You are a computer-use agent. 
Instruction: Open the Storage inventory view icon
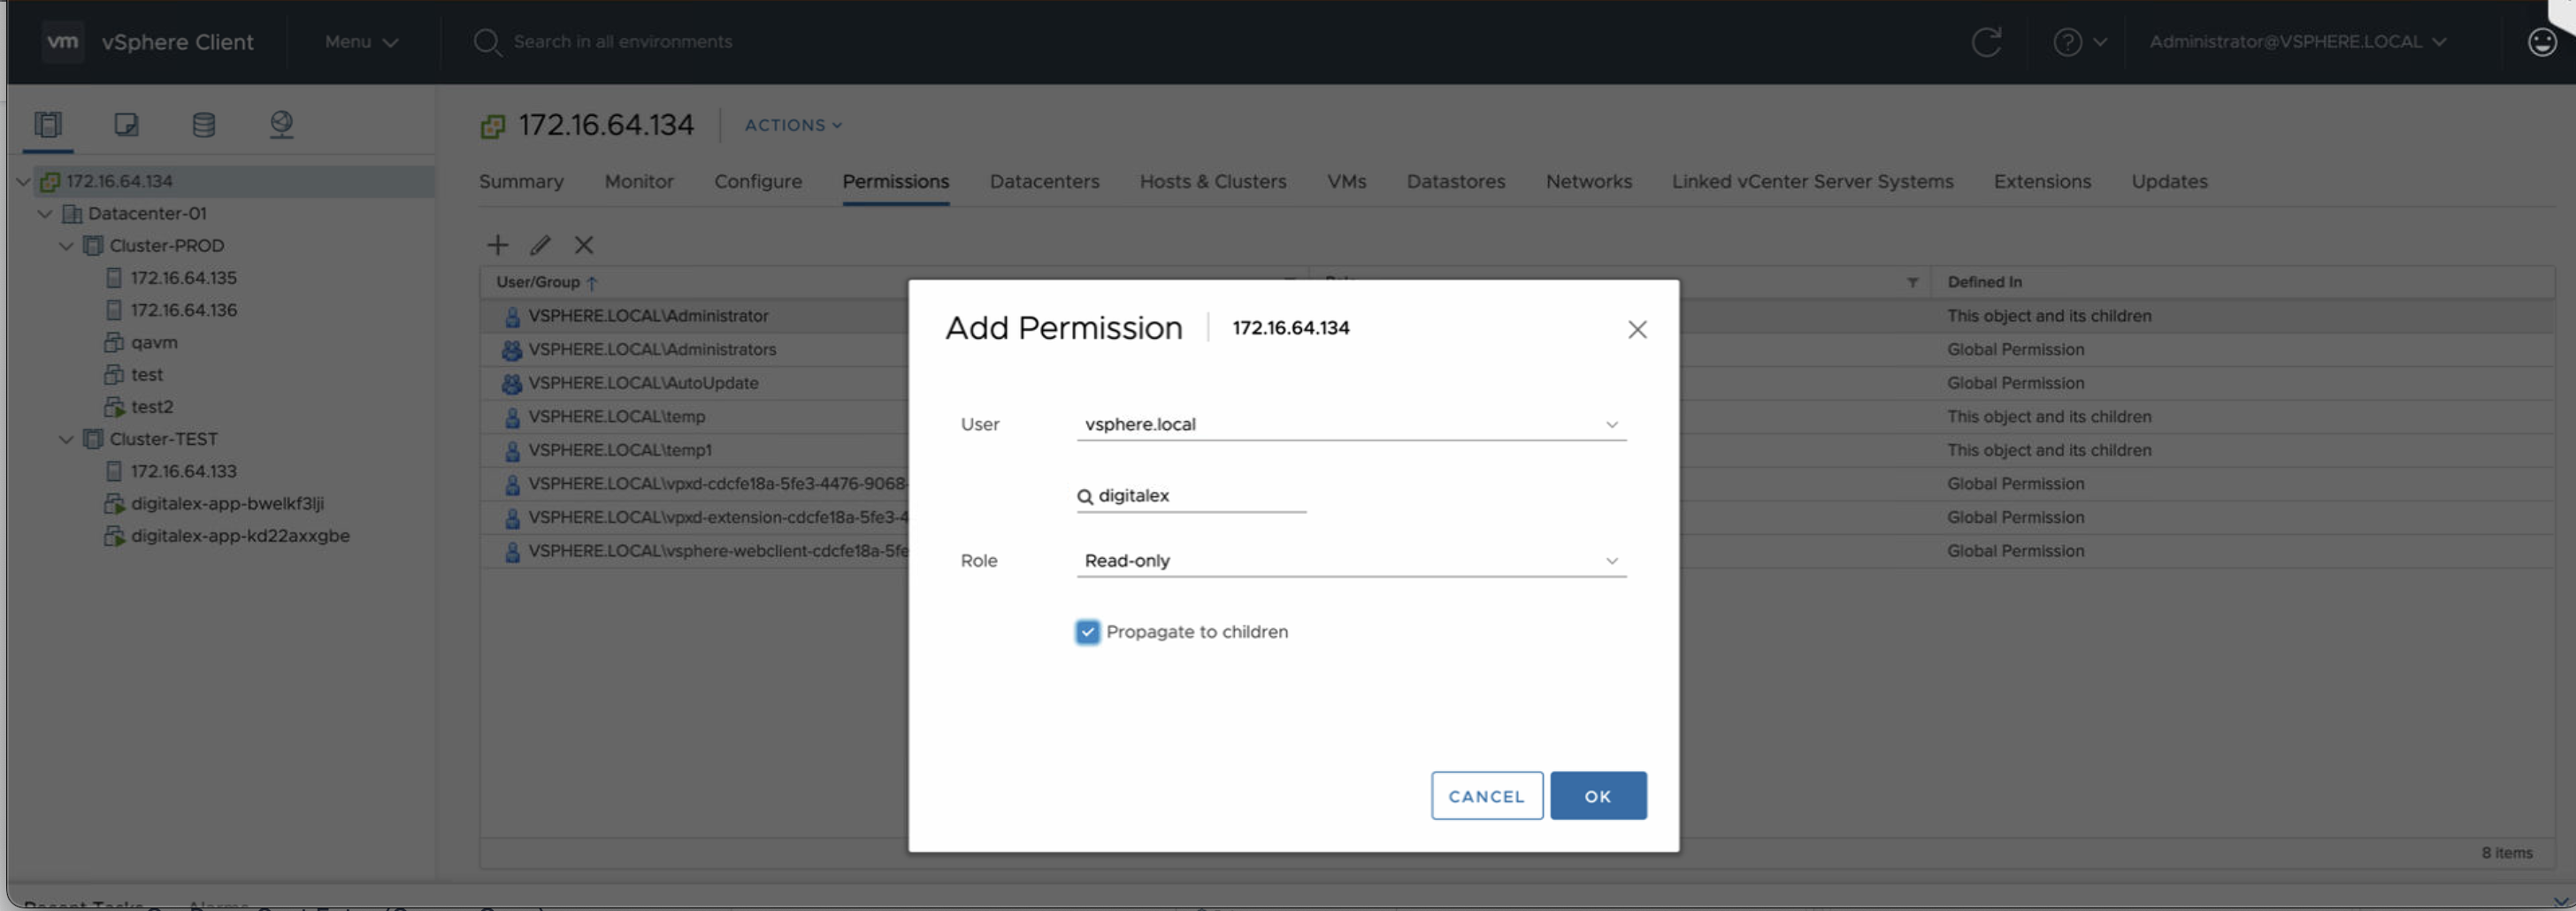tap(203, 124)
